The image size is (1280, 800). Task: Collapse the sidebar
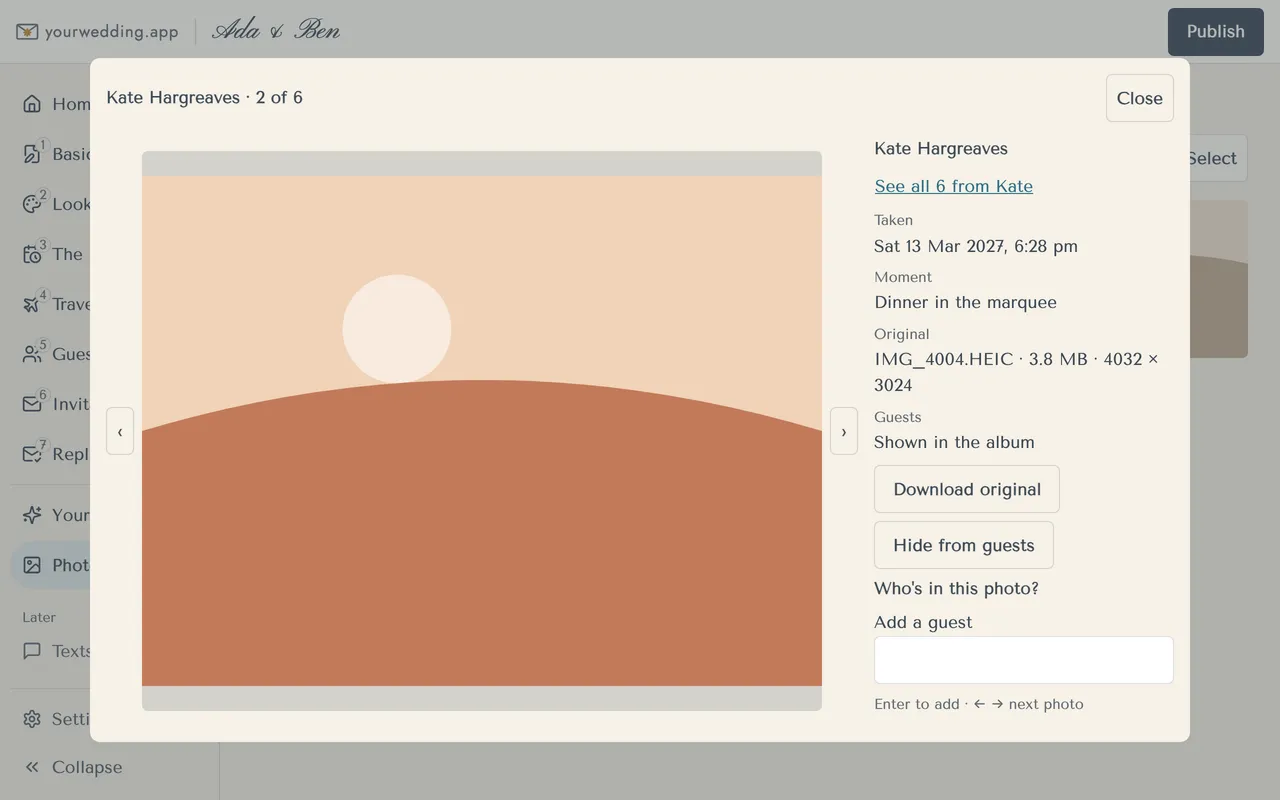coord(73,767)
